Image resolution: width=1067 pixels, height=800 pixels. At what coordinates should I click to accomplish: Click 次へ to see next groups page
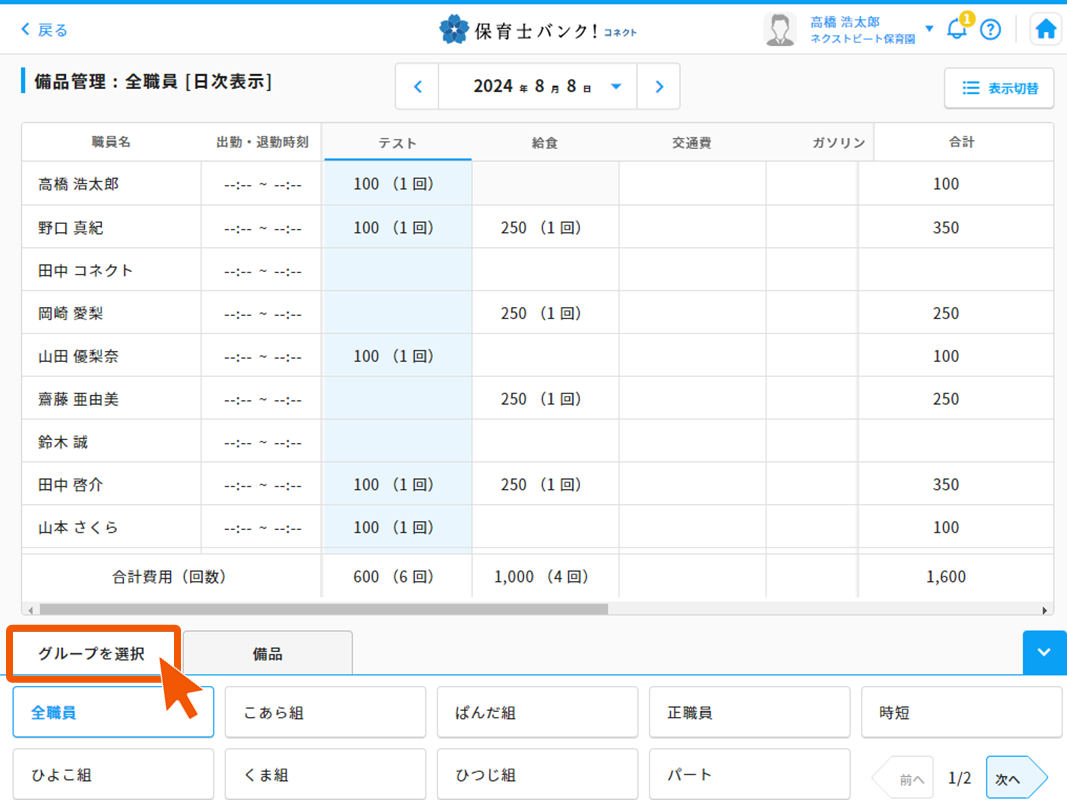1014,778
